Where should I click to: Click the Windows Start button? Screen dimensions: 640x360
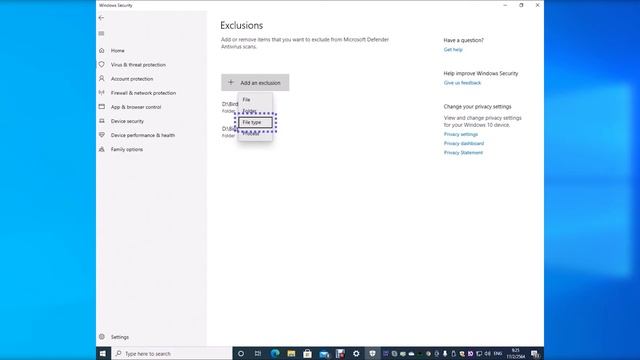103,353
